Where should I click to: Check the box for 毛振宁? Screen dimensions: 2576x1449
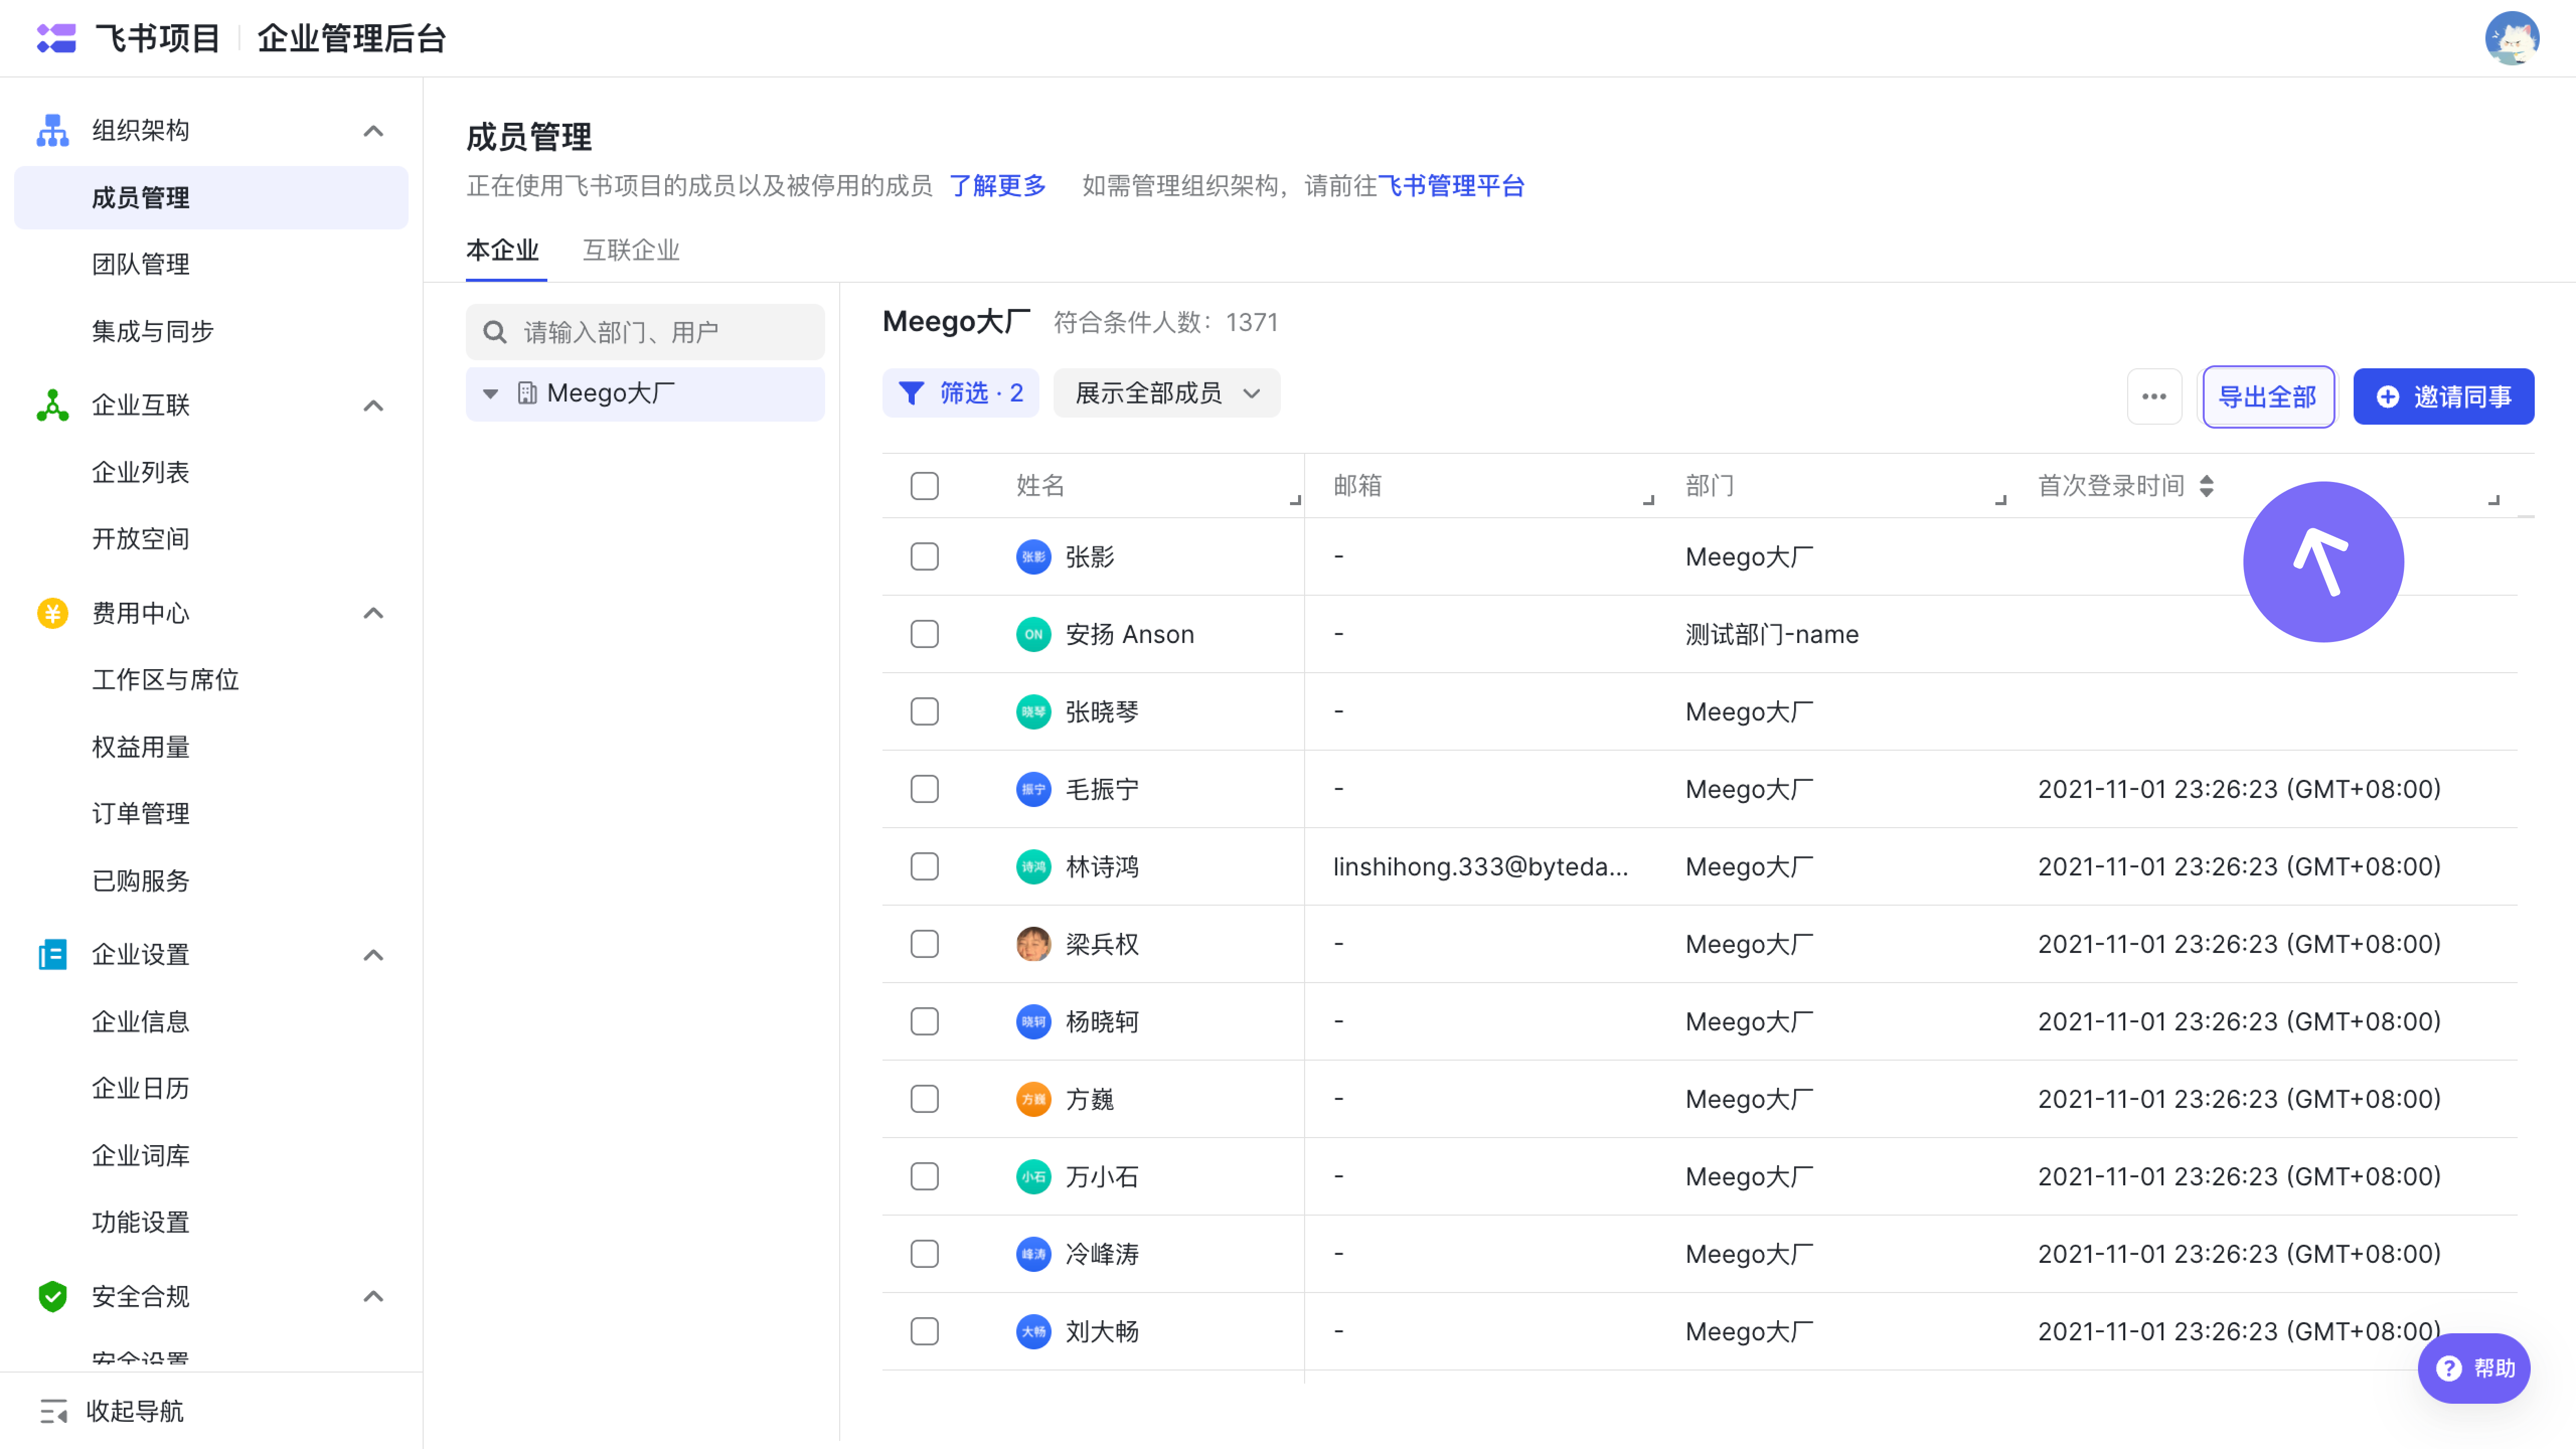pyautogui.click(x=925, y=789)
